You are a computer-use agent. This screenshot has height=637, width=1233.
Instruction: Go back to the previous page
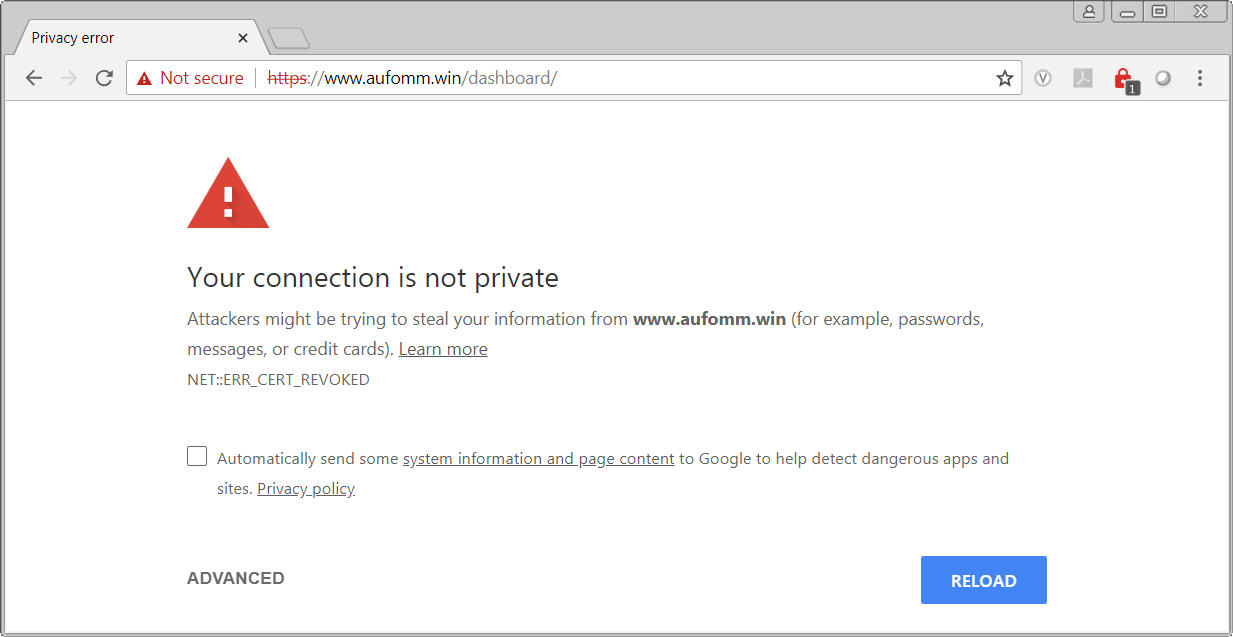coord(34,78)
